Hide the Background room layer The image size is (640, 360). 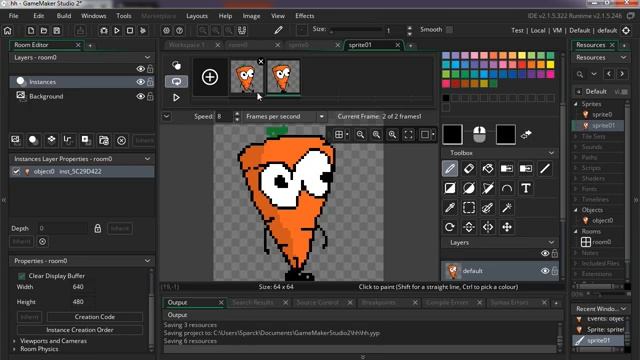(x=140, y=96)
